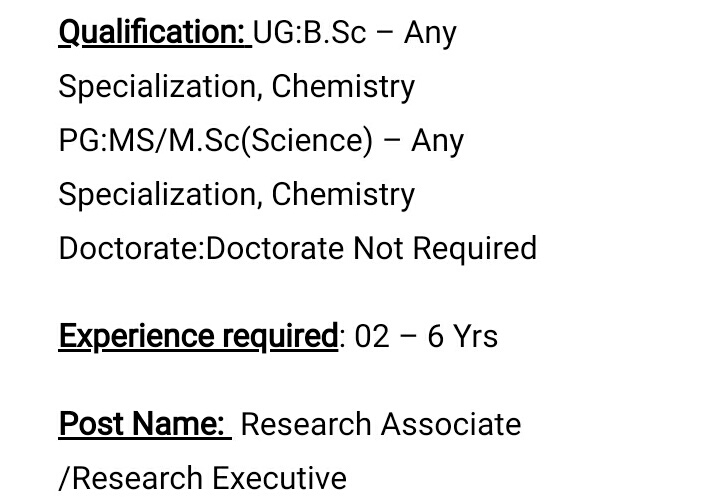Viewport: 712px width, 498px height.
Task: Click the /Research Executive line
Action: tap(203, 478)
